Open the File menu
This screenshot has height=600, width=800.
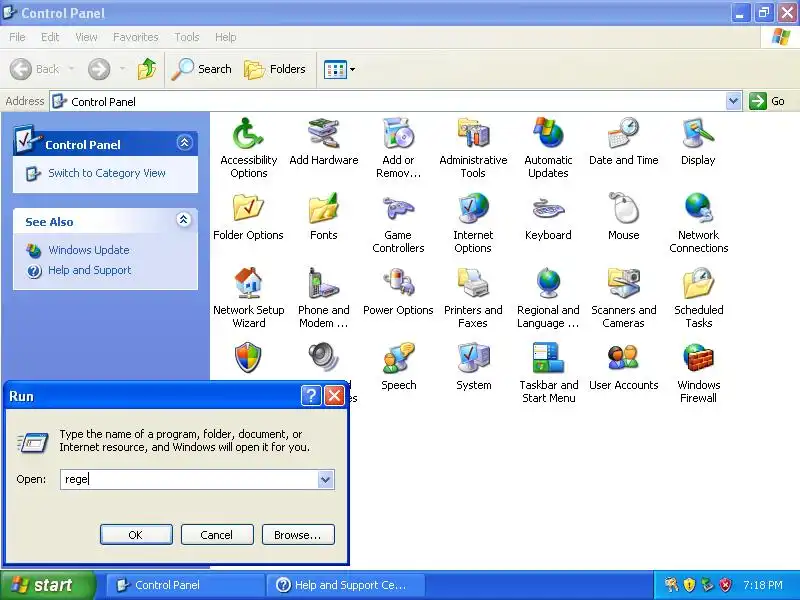click(17, 37)
